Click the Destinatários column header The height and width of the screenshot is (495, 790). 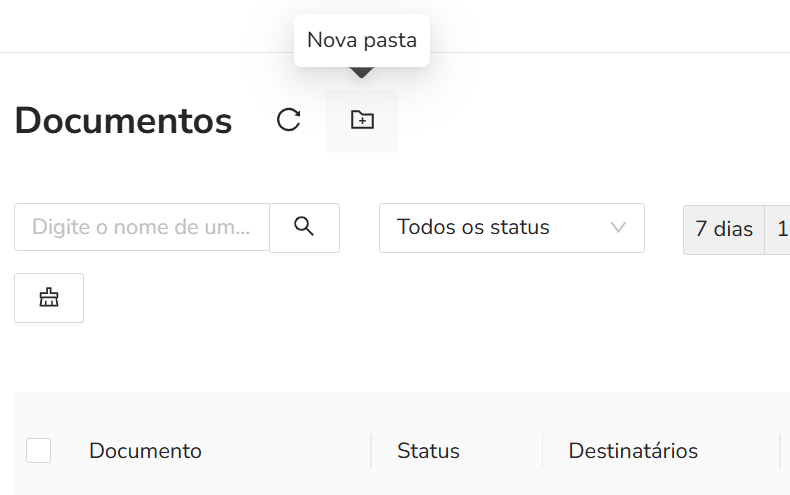[x=633, y=451]
